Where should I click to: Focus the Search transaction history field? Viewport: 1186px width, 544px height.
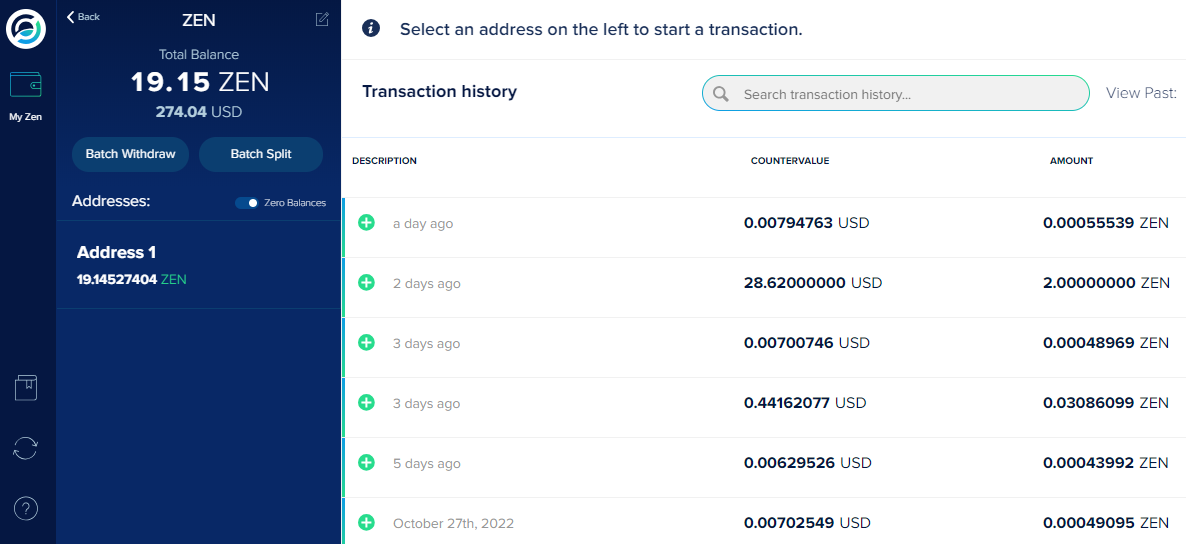(x=896, y=93)
